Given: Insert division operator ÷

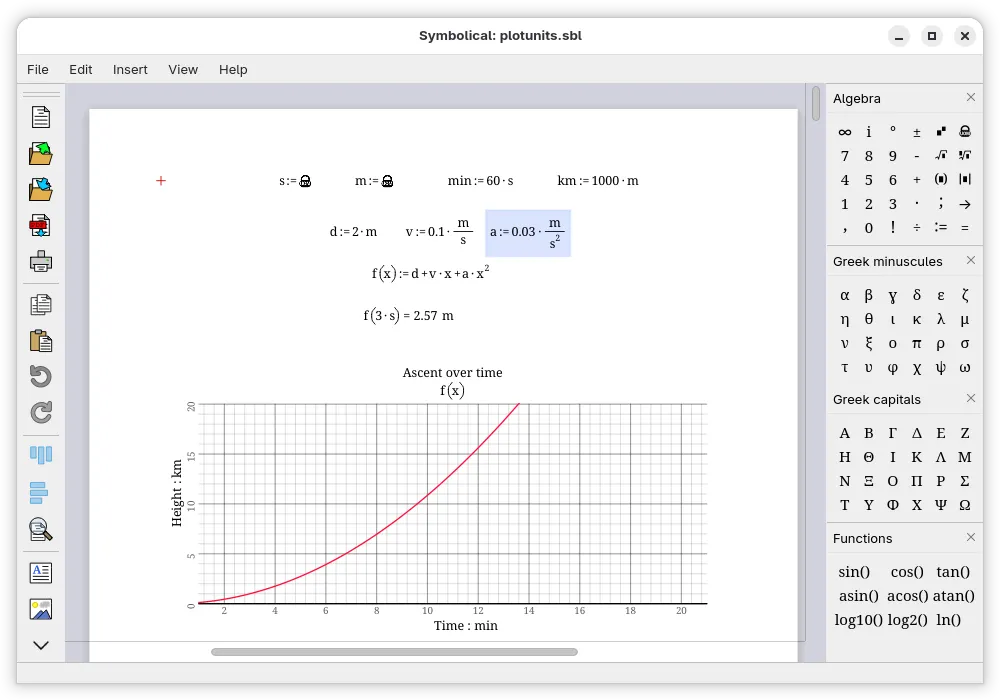Looking at the screenshot, I should click(x=916, y=227).
